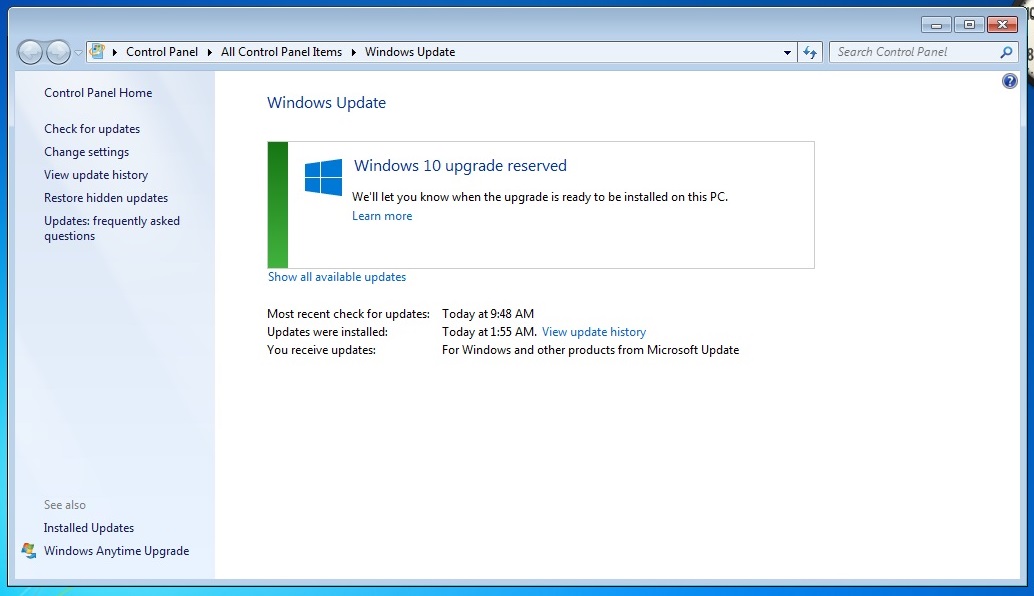
Task: Expand arrow after Control Panel breadcrumb
Action: tap(210, 52)
